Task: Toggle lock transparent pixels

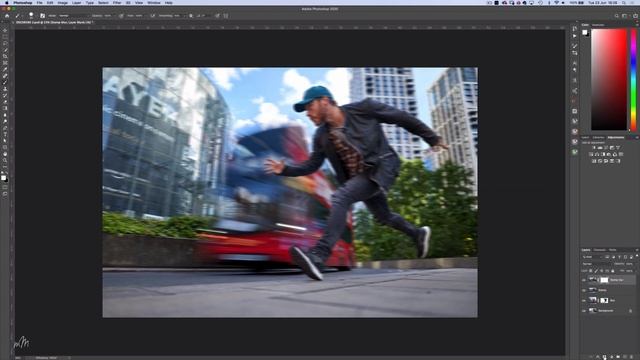Action: pos(590,271)
